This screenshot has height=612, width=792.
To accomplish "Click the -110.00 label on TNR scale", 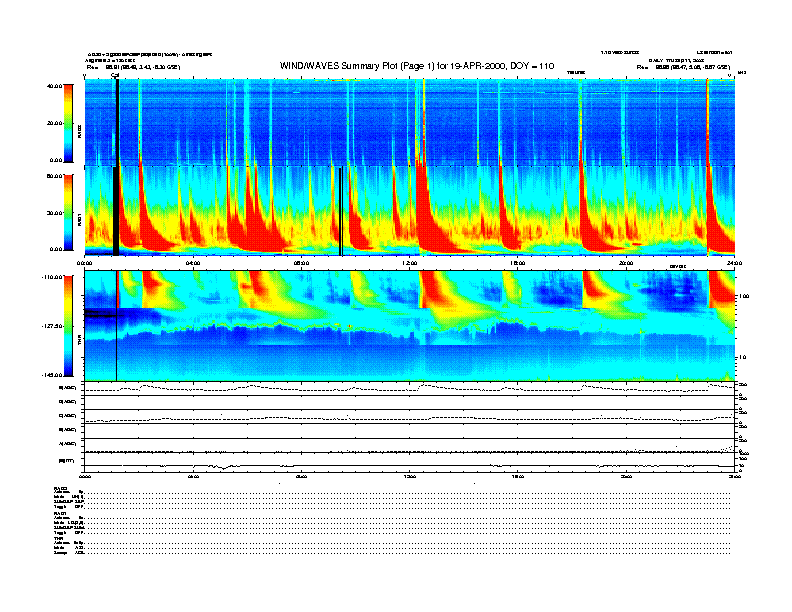I will click(x=52, y=277).
